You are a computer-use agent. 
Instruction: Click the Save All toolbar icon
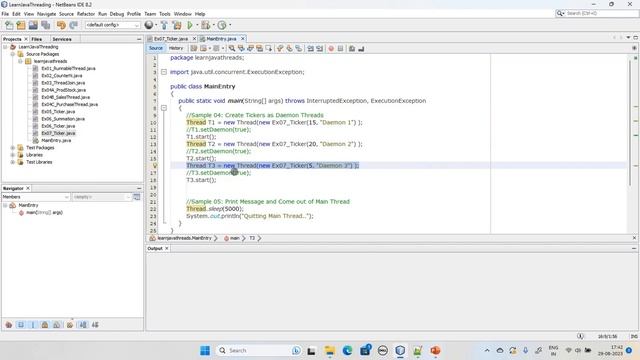pos(46,25)
